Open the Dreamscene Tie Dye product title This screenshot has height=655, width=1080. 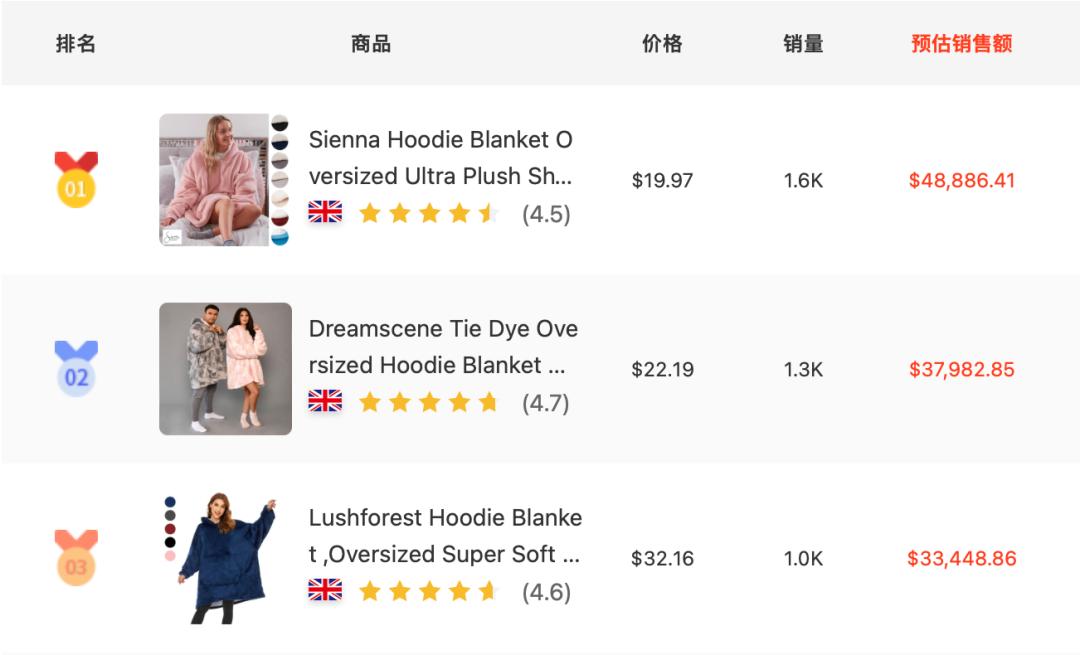pos(443,347)
